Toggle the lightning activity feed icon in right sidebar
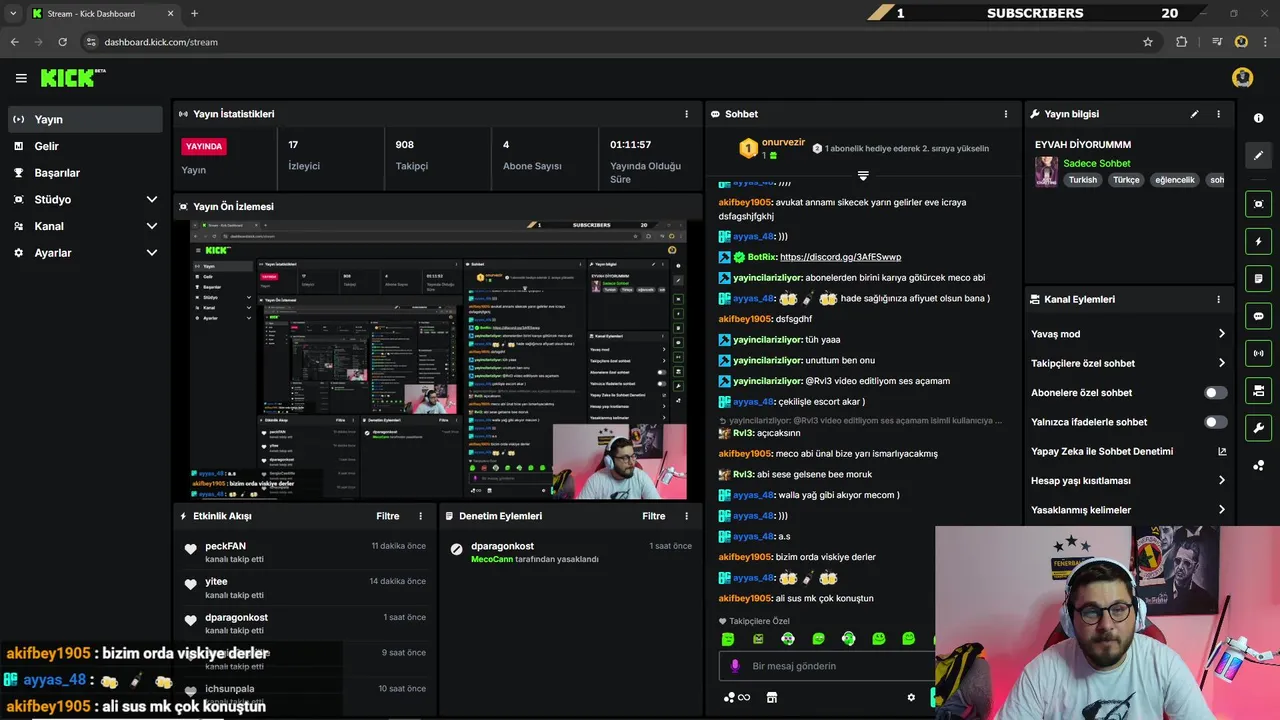 tap(1258, 241)
